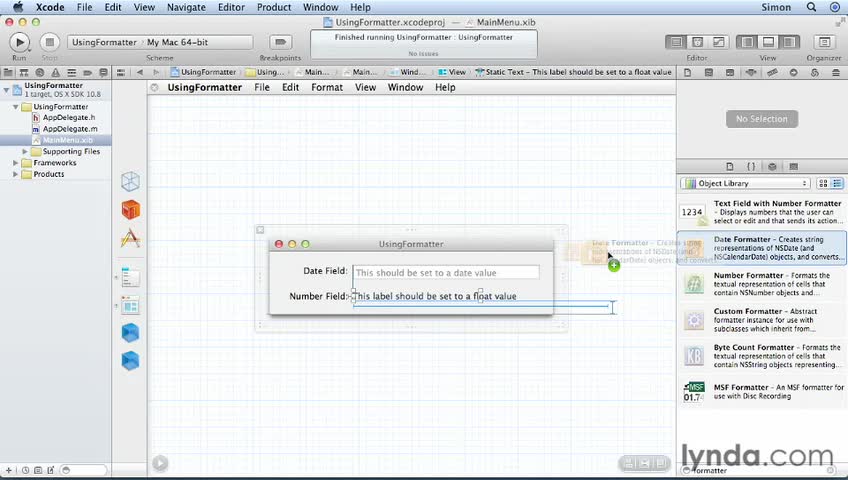Toggle the Navigator pane view button
The height and width of the screenshot is (480, 848).
pos(747,42)
